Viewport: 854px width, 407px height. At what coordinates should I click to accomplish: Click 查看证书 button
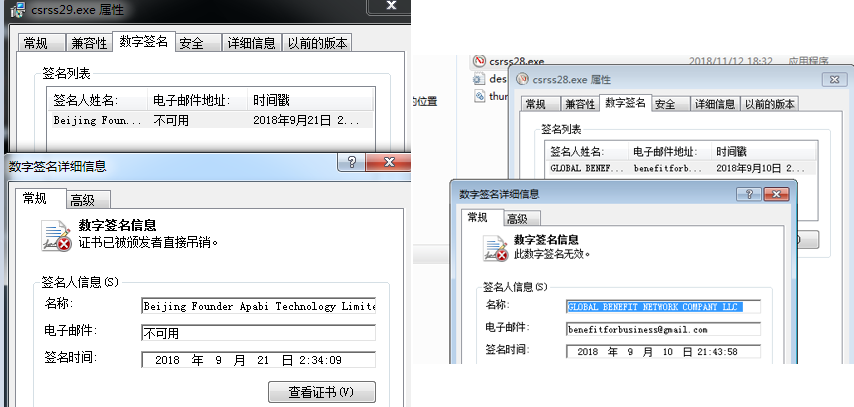click(322, 391)
